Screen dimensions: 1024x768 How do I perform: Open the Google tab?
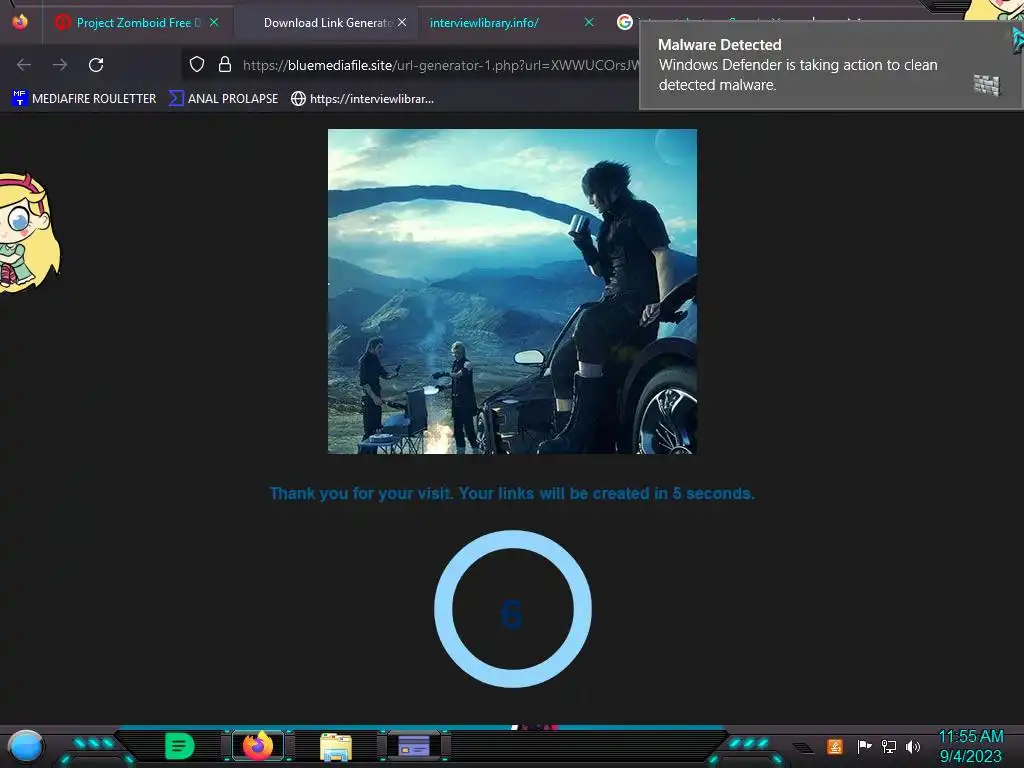[x=625, y=23]
